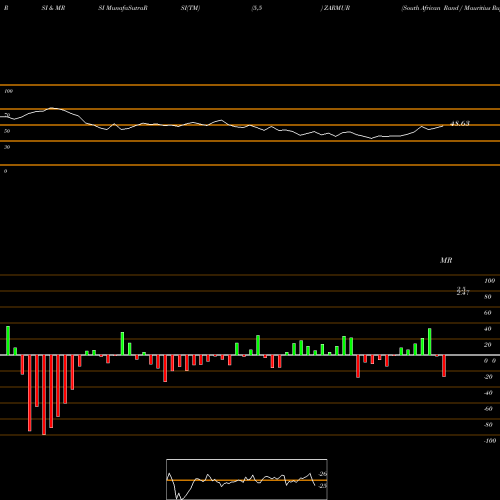Image resolution: width=500 pixels, height=500 pixels.
Task: Click the 'MR' panel label
Action: click(446, 260)
